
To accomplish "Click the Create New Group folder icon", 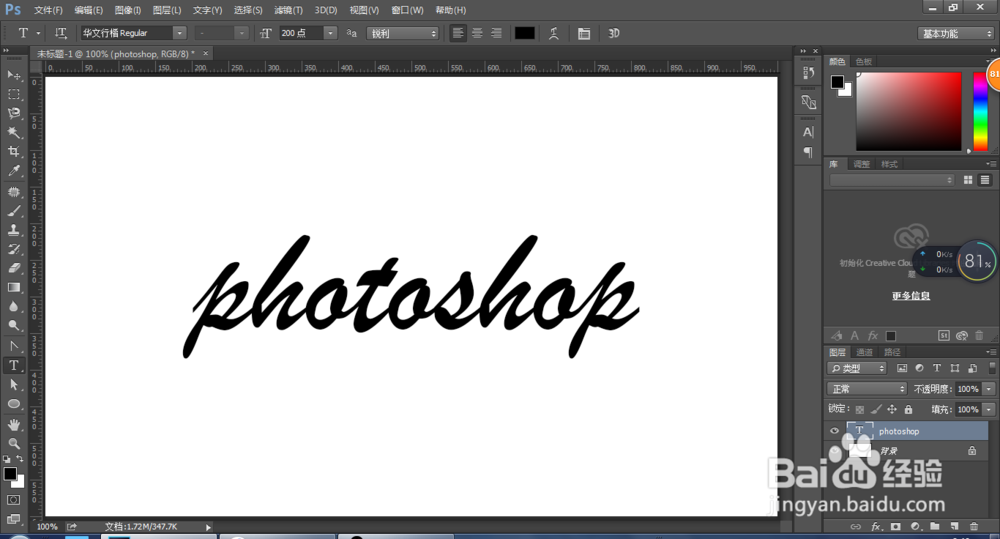I will pos(934,526).
